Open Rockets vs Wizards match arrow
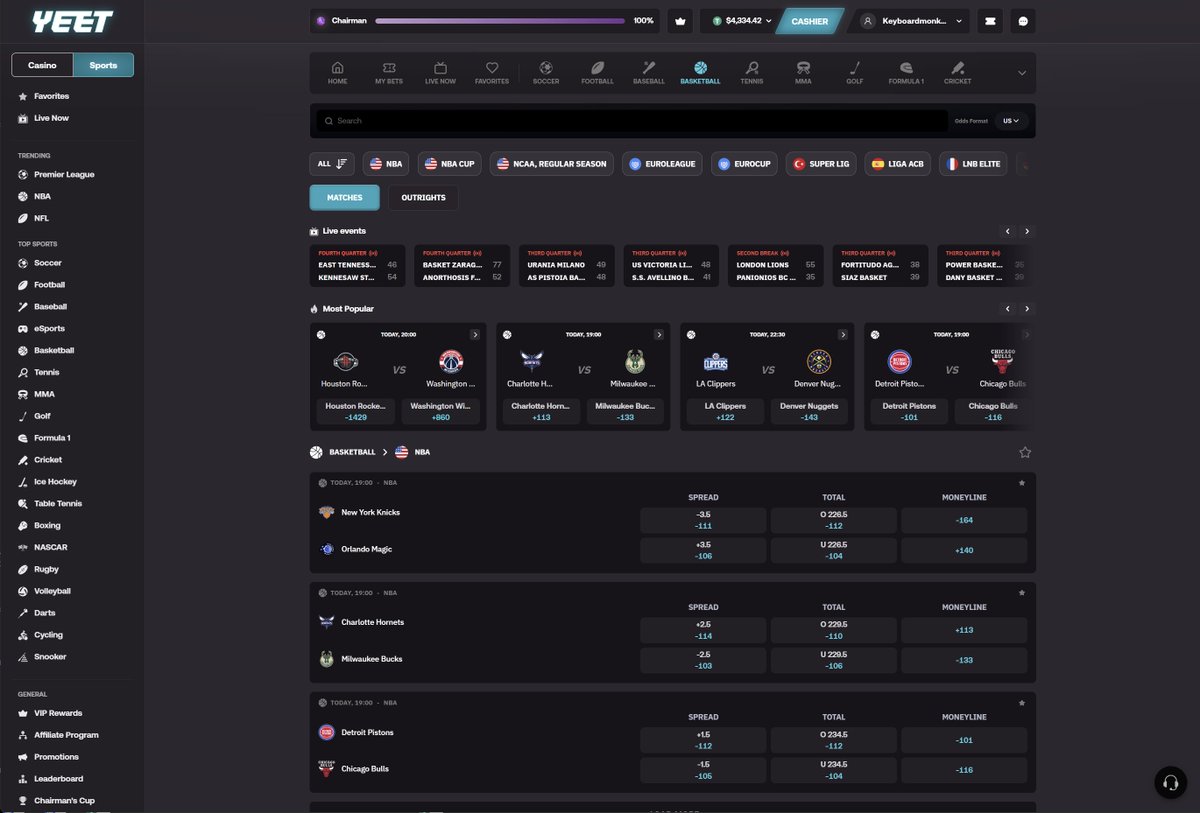The width and height of the screenshot is (1200, 813). (474, 334)
